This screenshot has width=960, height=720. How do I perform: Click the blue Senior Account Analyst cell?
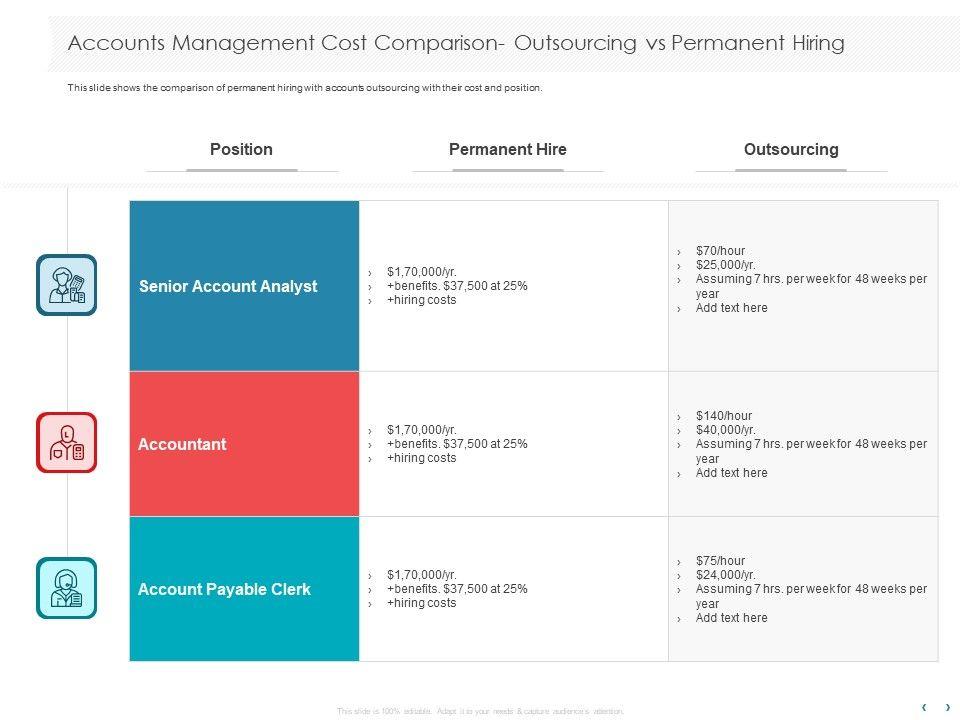click(244, 286)
